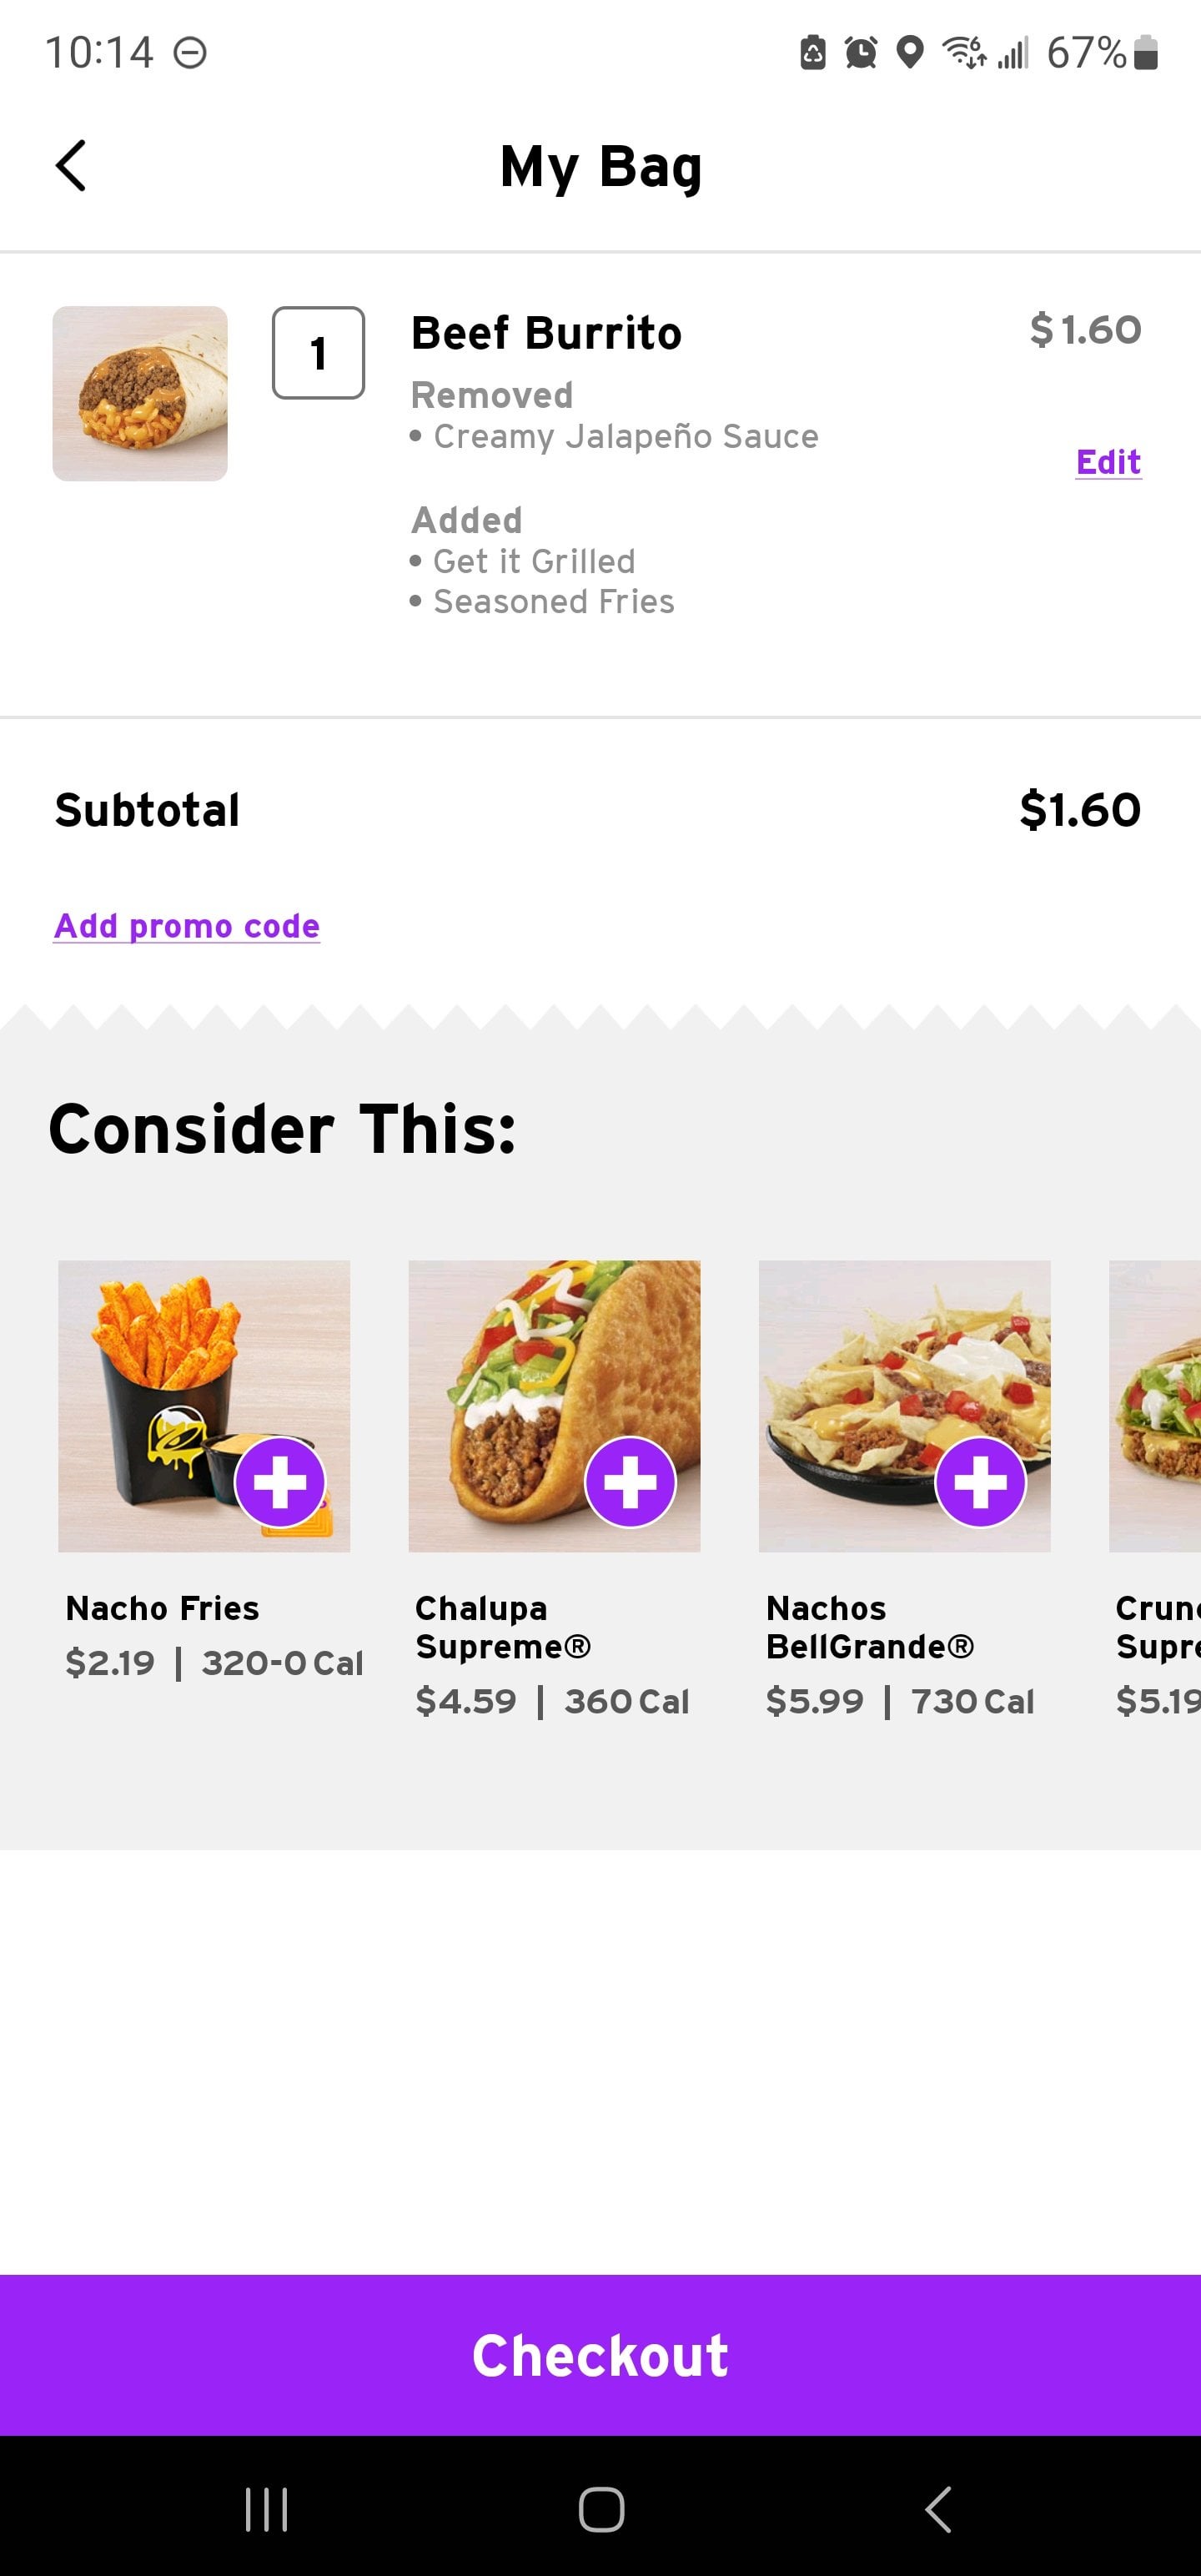This screenshot has height=2576, width=1201.
Task: Select the Nachos BellGrande picture
Action: (904, 1406)
